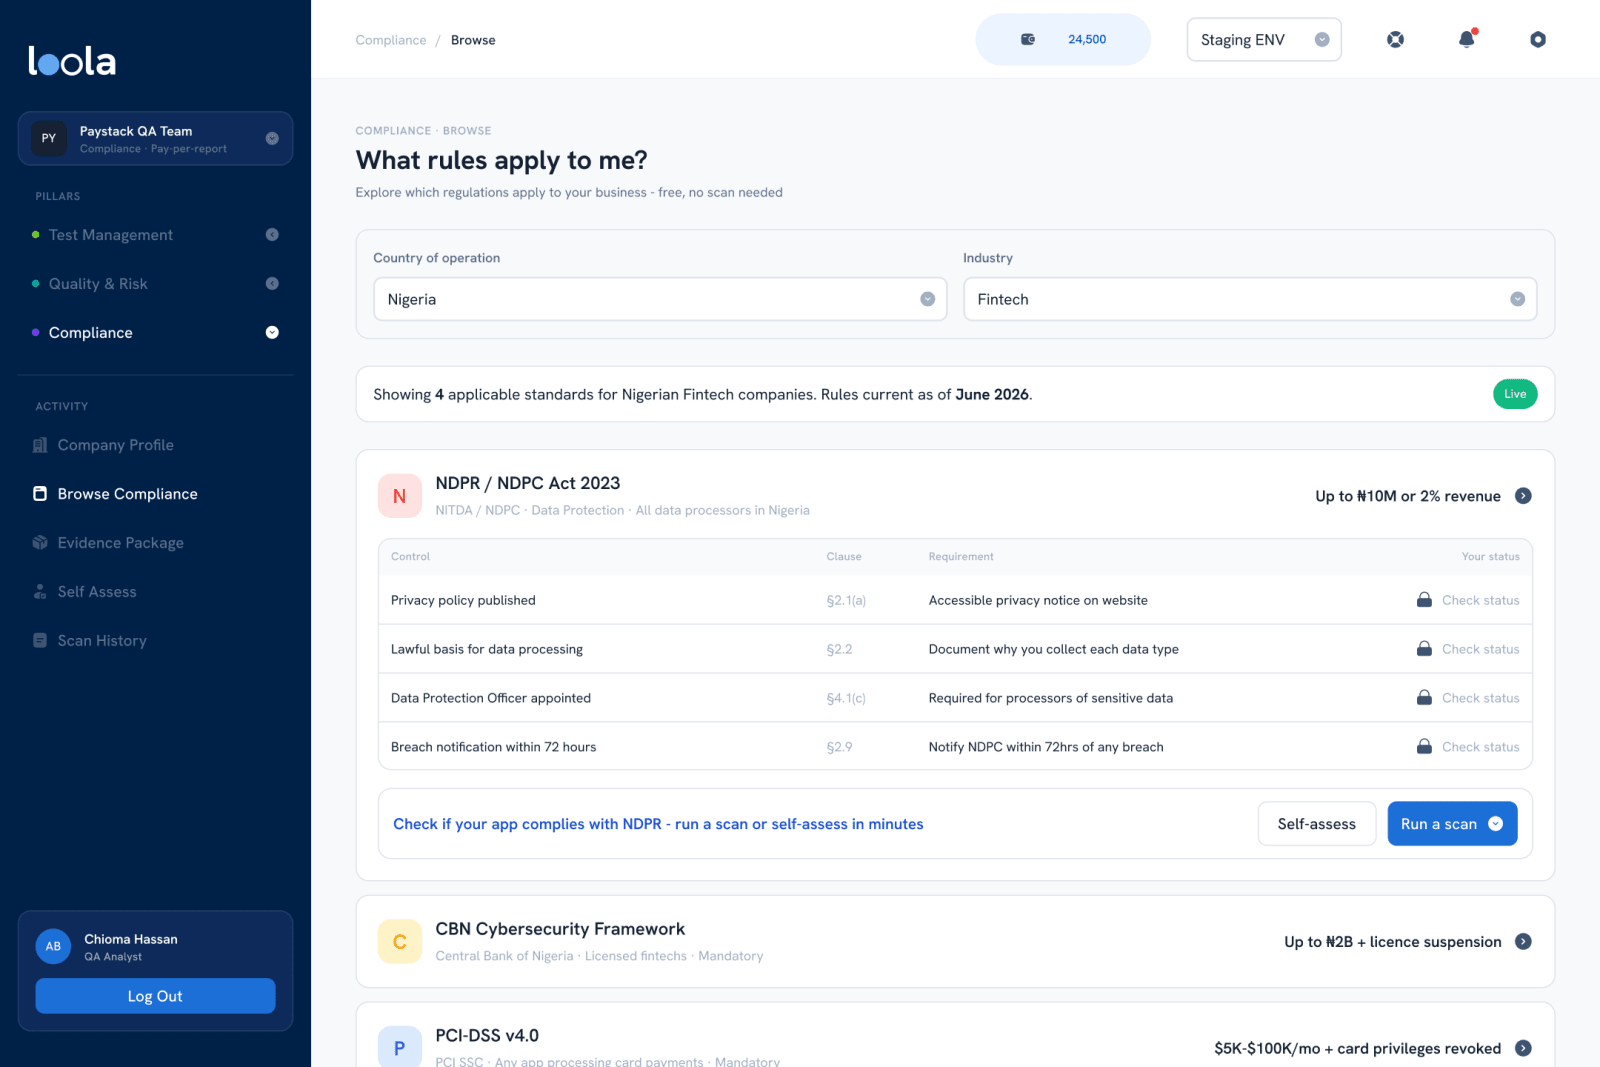
Task: Click the NDPR letter N badge
Action: pyautogui.click(x=399, y=496)
